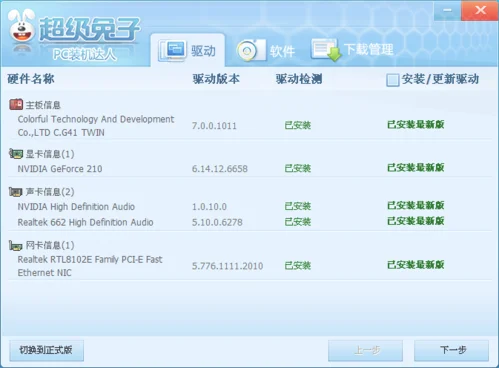Click the 驱动检测 column header

299,79
